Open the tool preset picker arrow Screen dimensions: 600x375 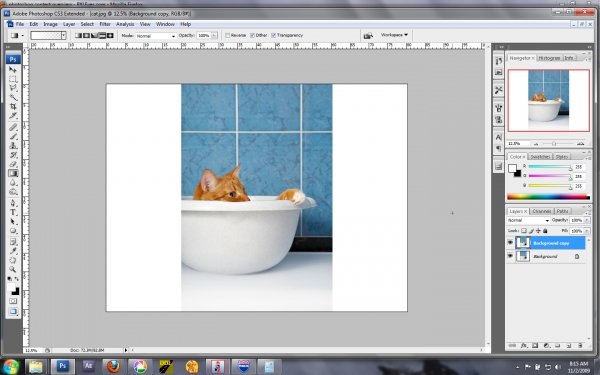23,36
